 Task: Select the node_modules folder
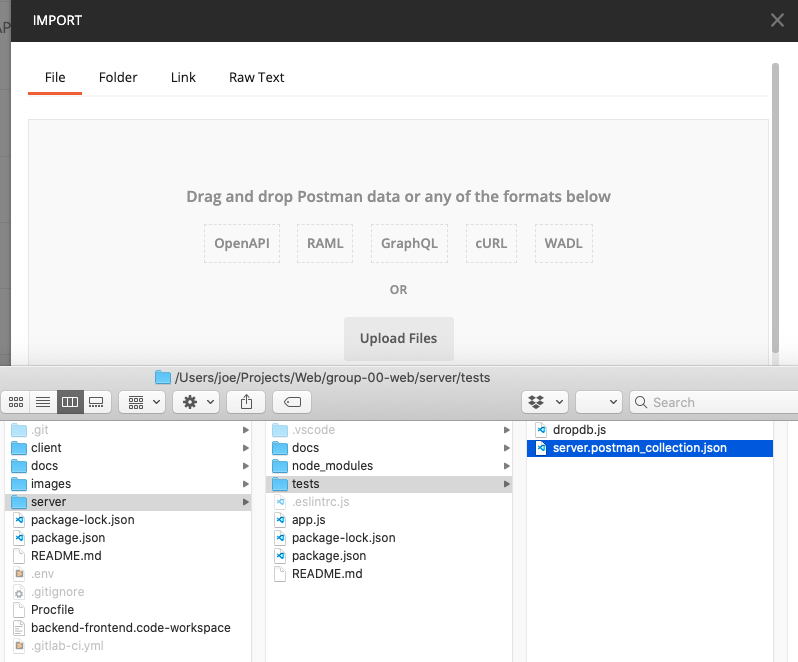(389, 466)
